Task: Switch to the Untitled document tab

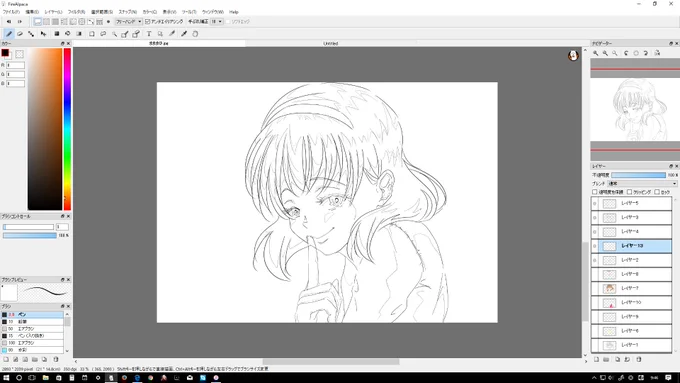Action: [331, 43]
